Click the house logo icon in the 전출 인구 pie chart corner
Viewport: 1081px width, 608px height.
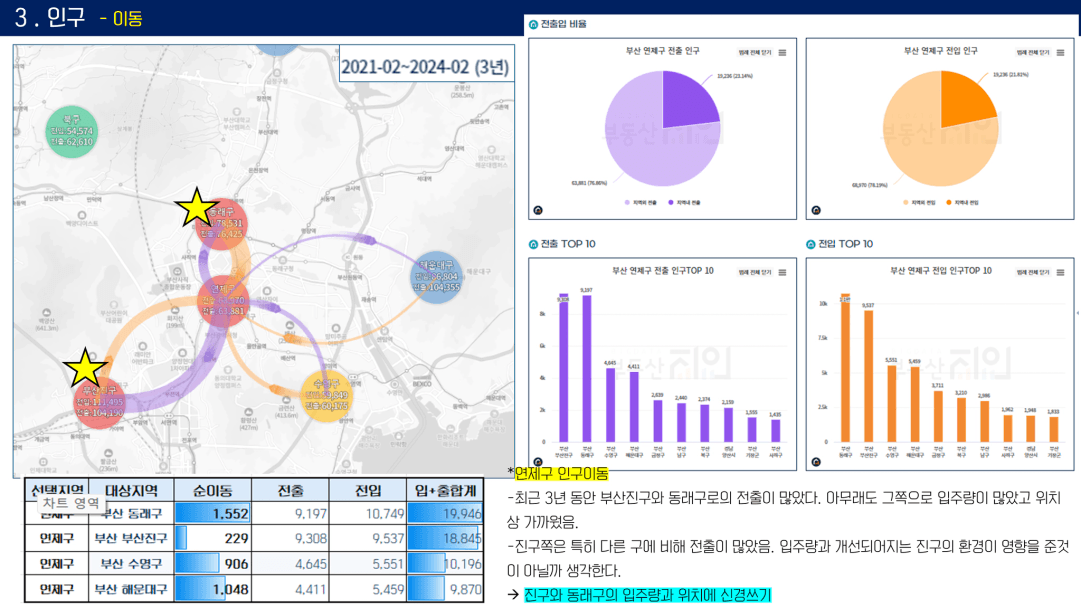538,210
